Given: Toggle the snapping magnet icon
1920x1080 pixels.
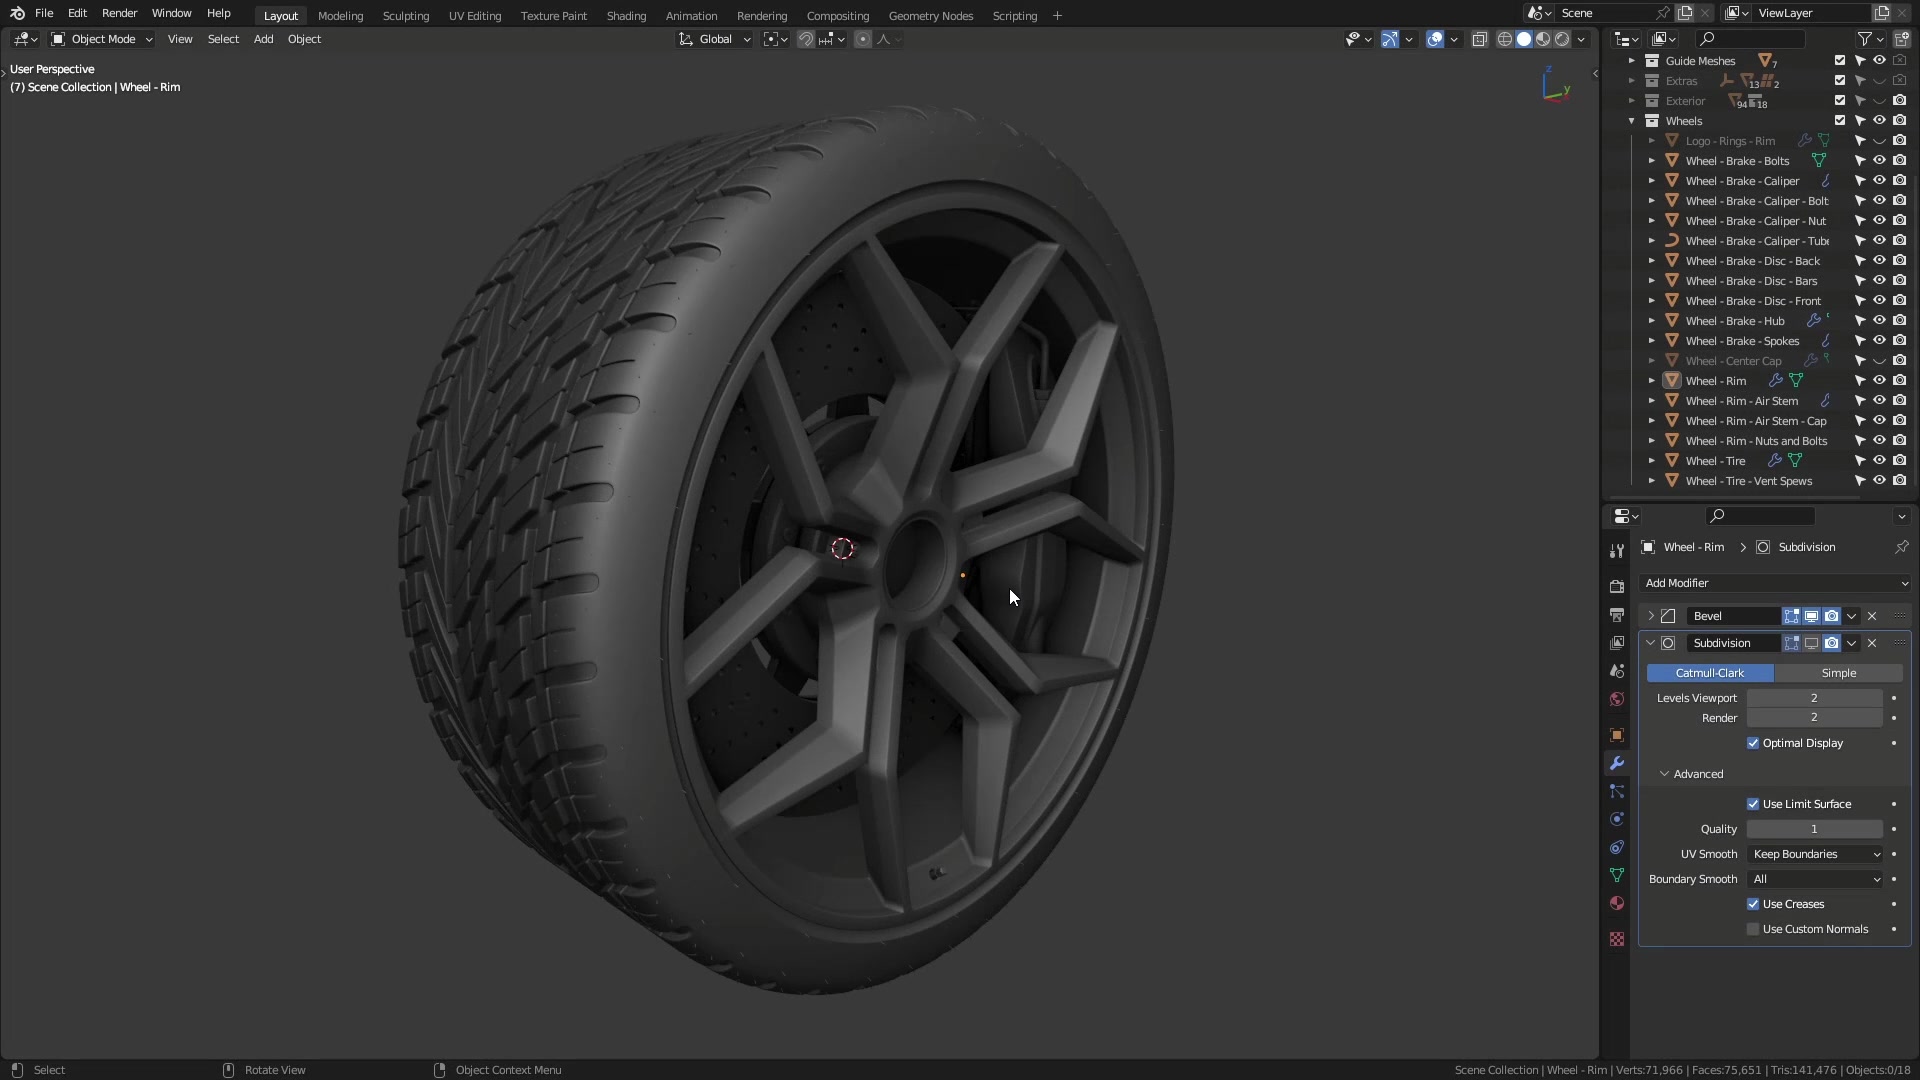Looking at the screenshot, I should click(x=805, y=39).
